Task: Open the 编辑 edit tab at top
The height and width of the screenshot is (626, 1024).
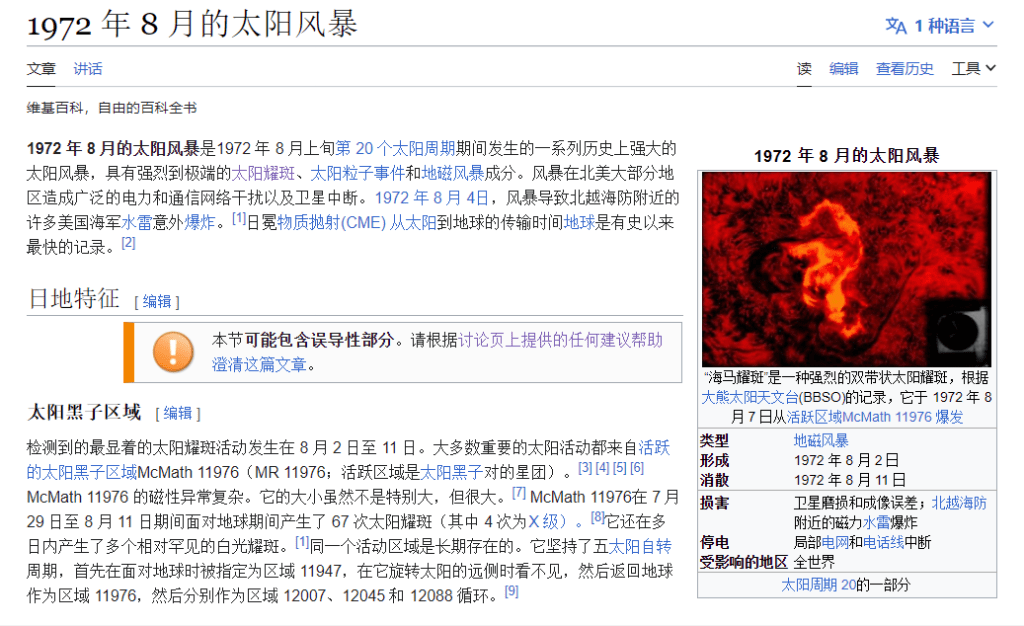Action: (844, 69)
